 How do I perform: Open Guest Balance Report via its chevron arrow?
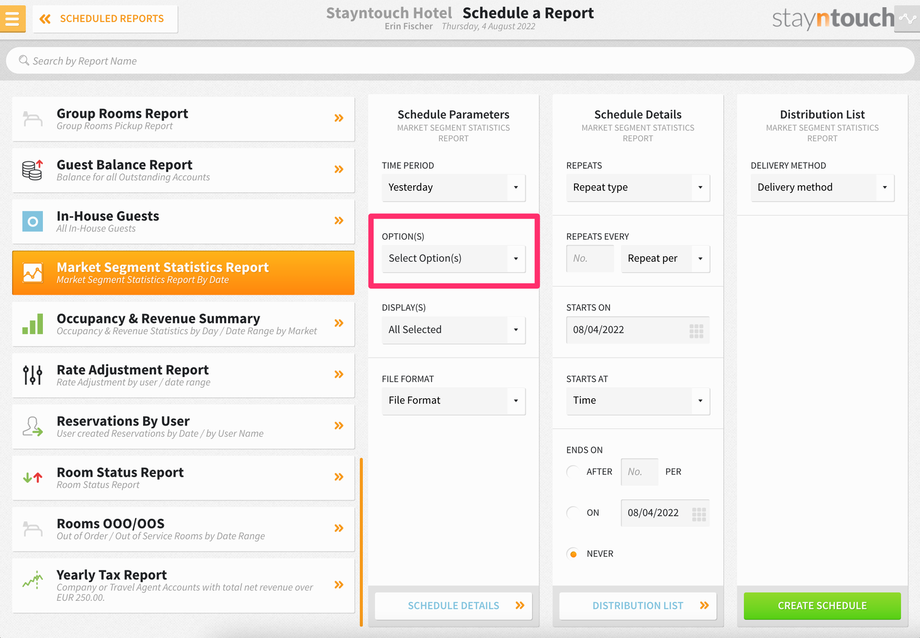coord(339,169)
